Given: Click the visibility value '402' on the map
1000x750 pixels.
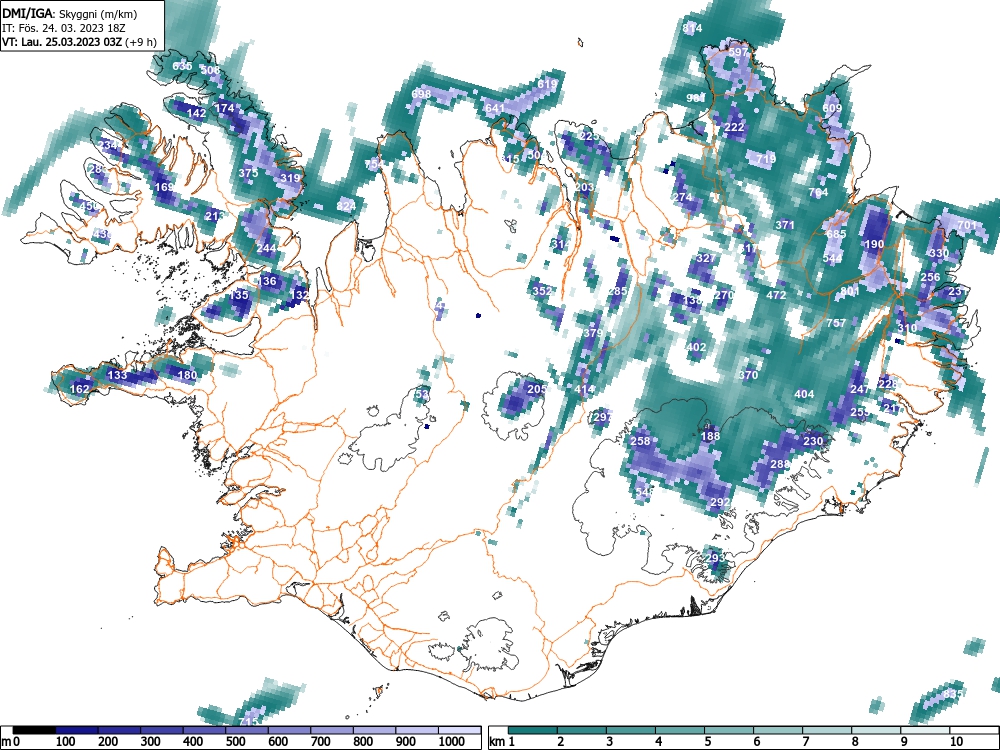Looking at the screenshot, I should point(696,347).
